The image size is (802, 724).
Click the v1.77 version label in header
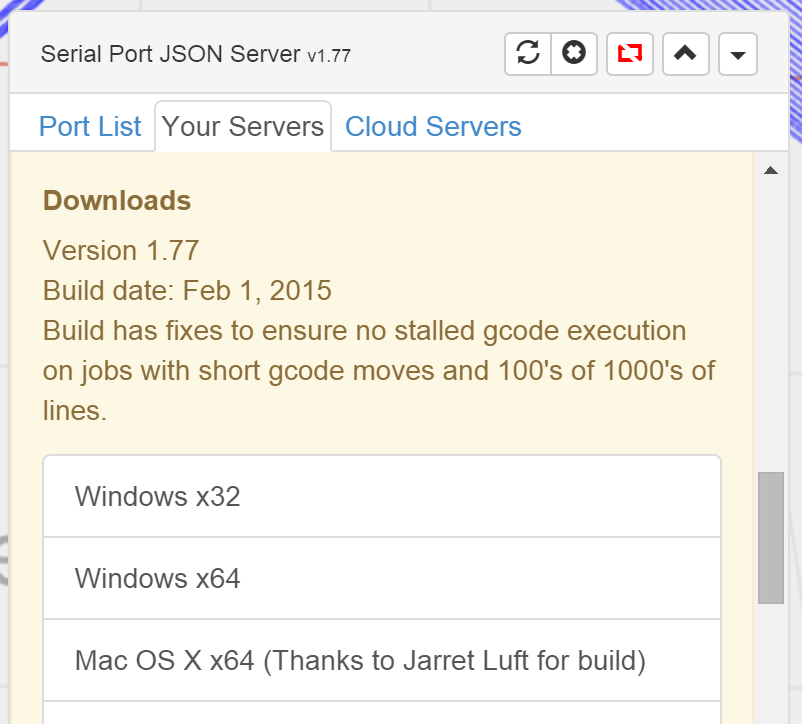pyautogui.click(x=329, y=56)
